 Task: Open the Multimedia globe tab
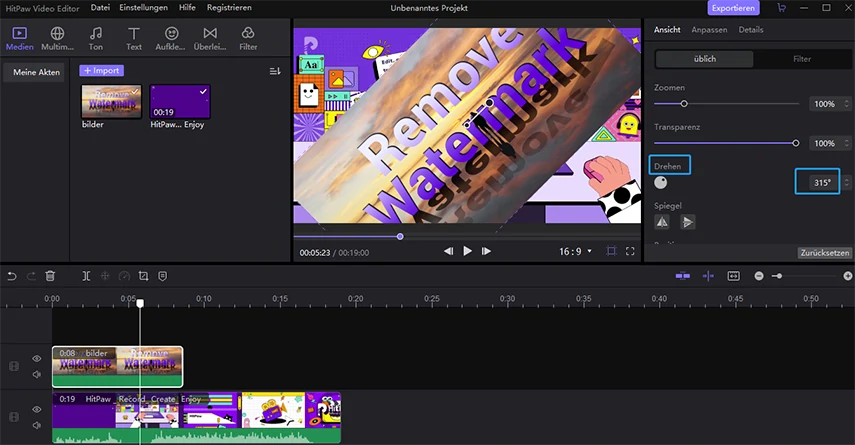[x=57, y=39]
